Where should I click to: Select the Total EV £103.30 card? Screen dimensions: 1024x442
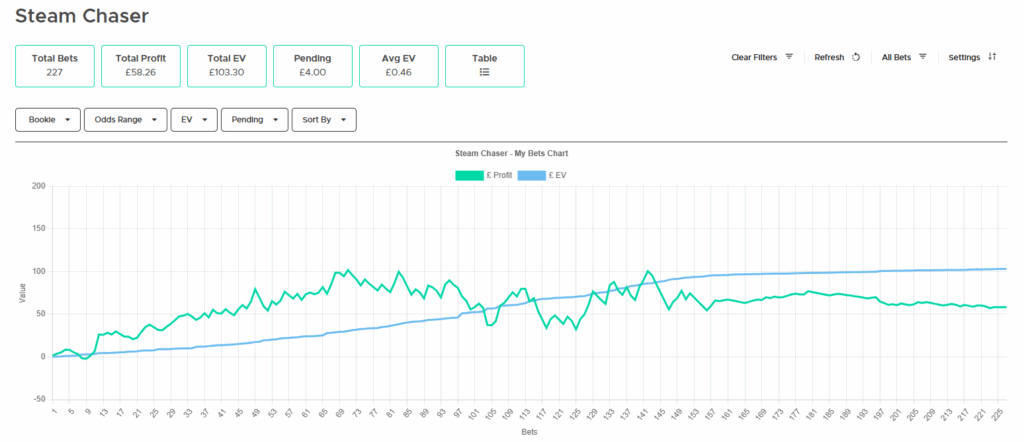(x=227, y=66)
